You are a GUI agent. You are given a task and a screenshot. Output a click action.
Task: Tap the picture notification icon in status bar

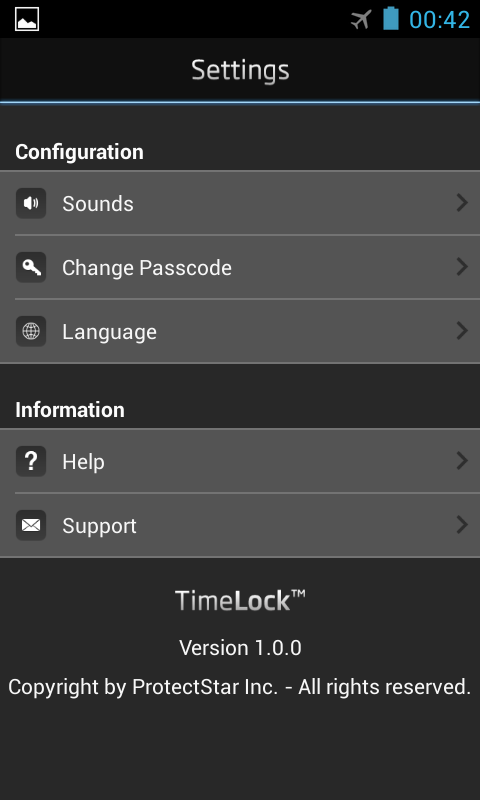point(27,19)
